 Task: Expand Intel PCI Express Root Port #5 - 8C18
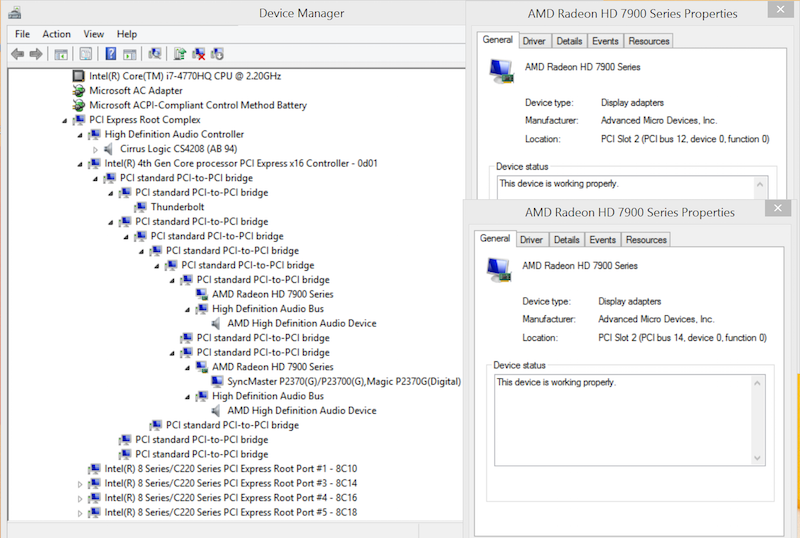point(80,513)
